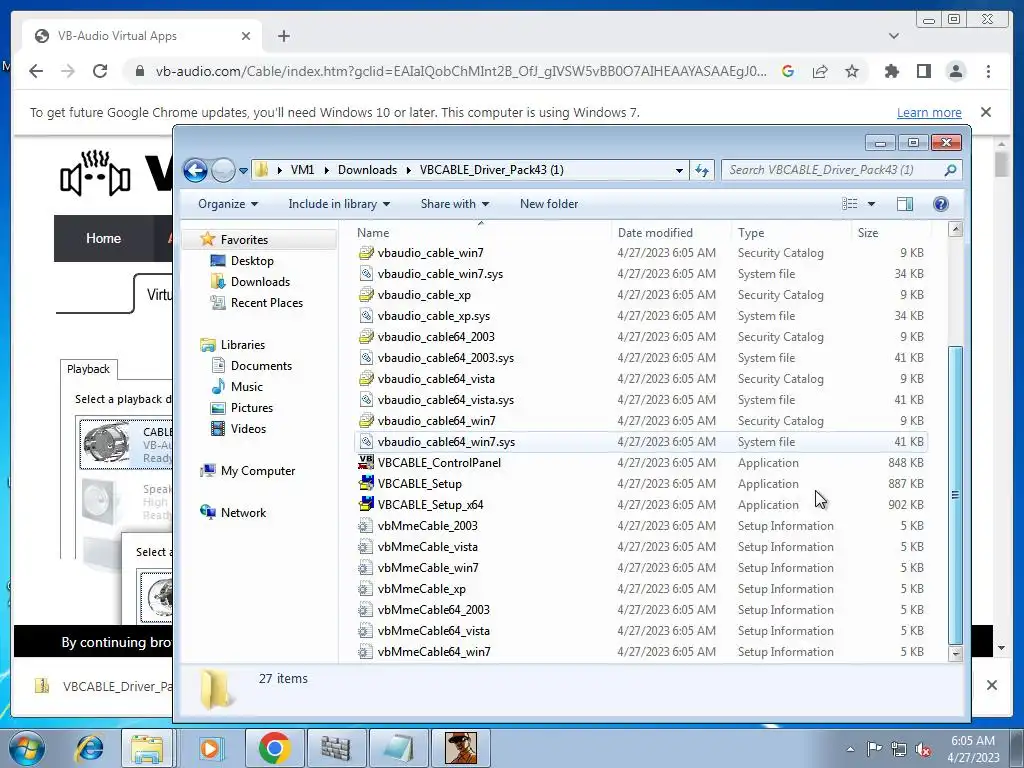Open Internet Explorer from taskbar
This screenshot has height=768, width=1024.
tap(89, 748)
